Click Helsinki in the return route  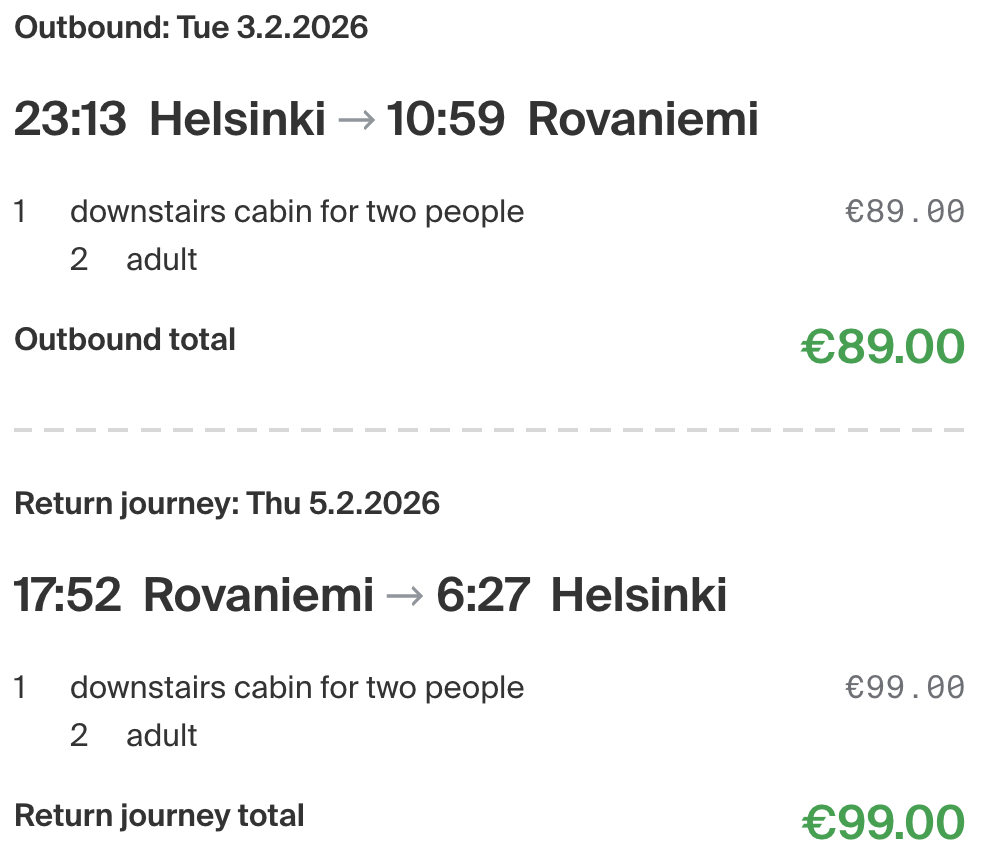pos(639,596)
